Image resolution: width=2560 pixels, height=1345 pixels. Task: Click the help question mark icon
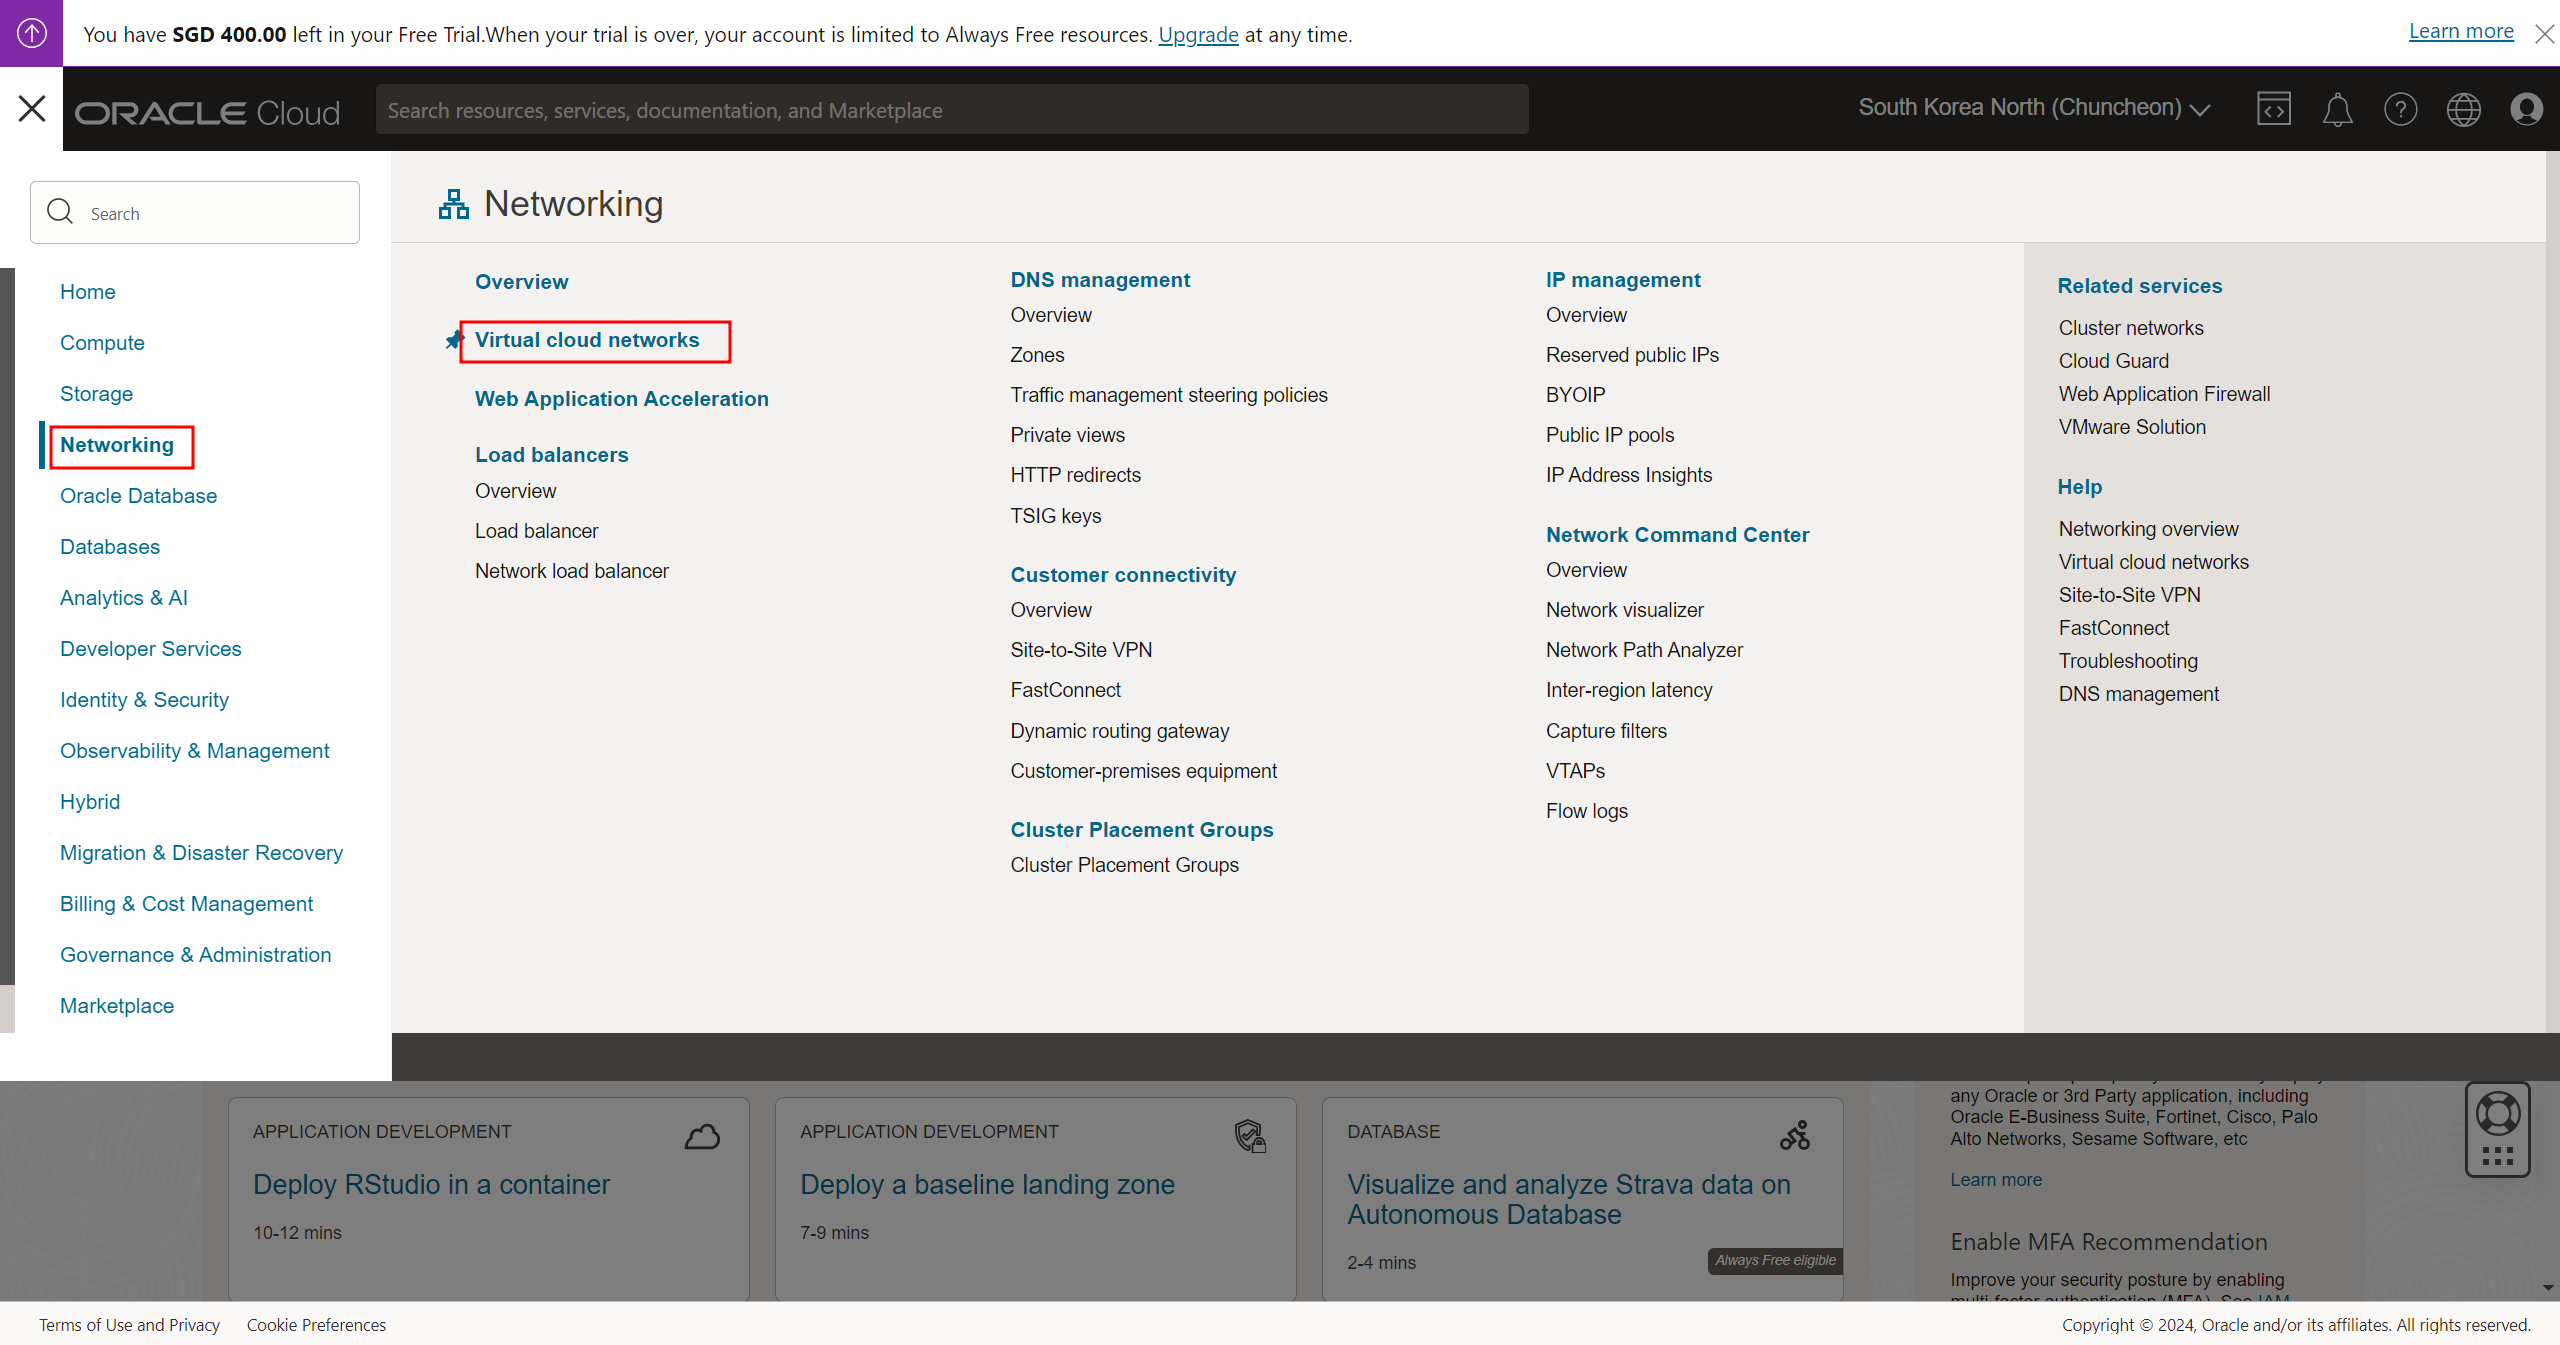pyautogui.click(x=2400, y=109)
